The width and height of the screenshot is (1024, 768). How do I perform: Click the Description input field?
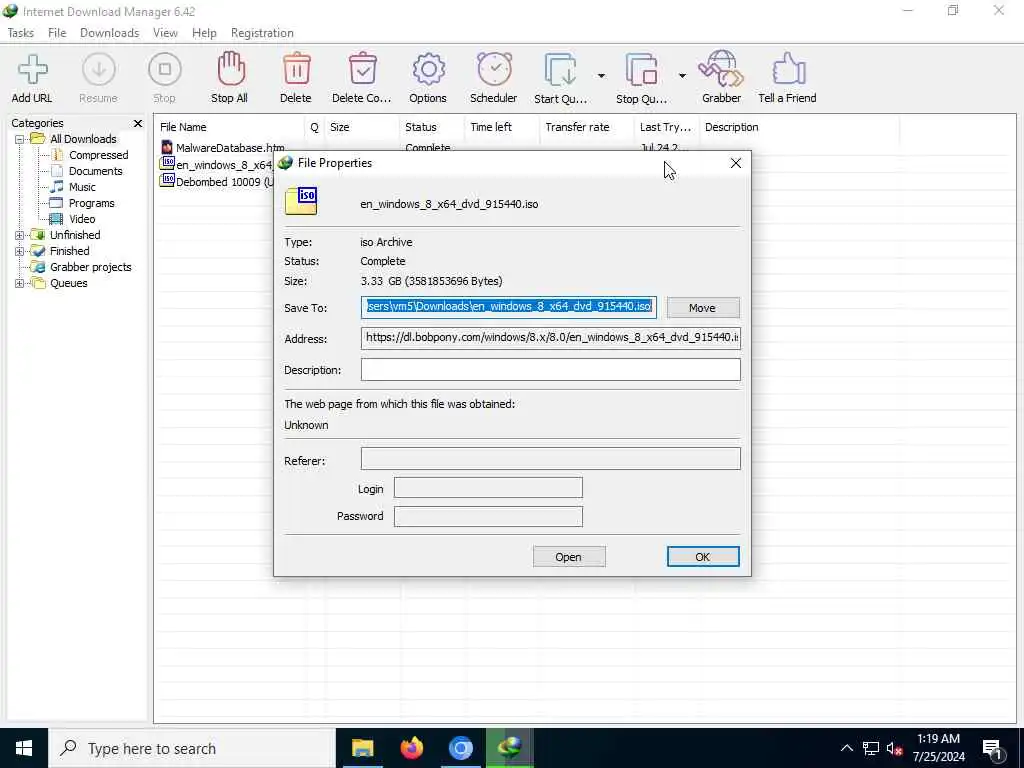(551, 370)
